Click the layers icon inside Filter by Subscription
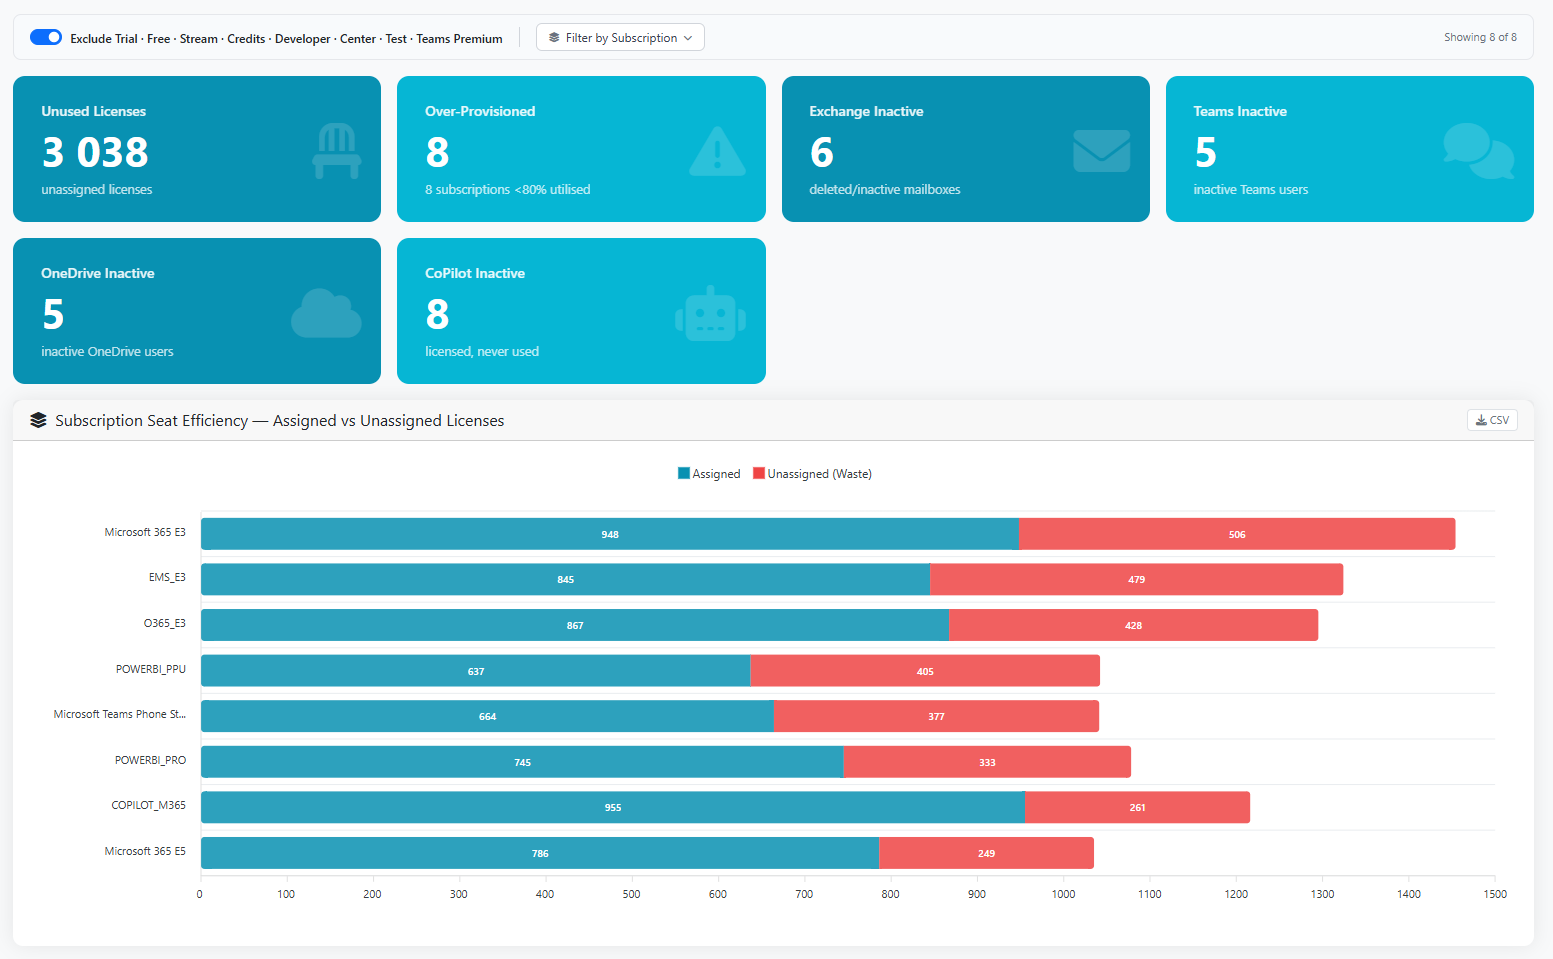Viewport: 1553px width, 959px height. (x=554, y=37)
